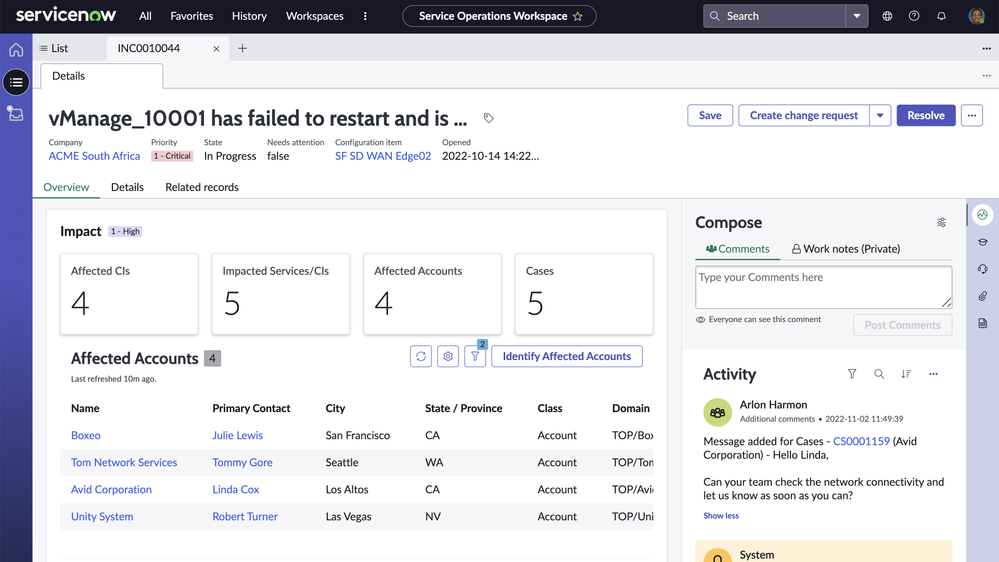
Task: Open SF SD WAN Edge02 configuration item
Action: tap(383, 155)
